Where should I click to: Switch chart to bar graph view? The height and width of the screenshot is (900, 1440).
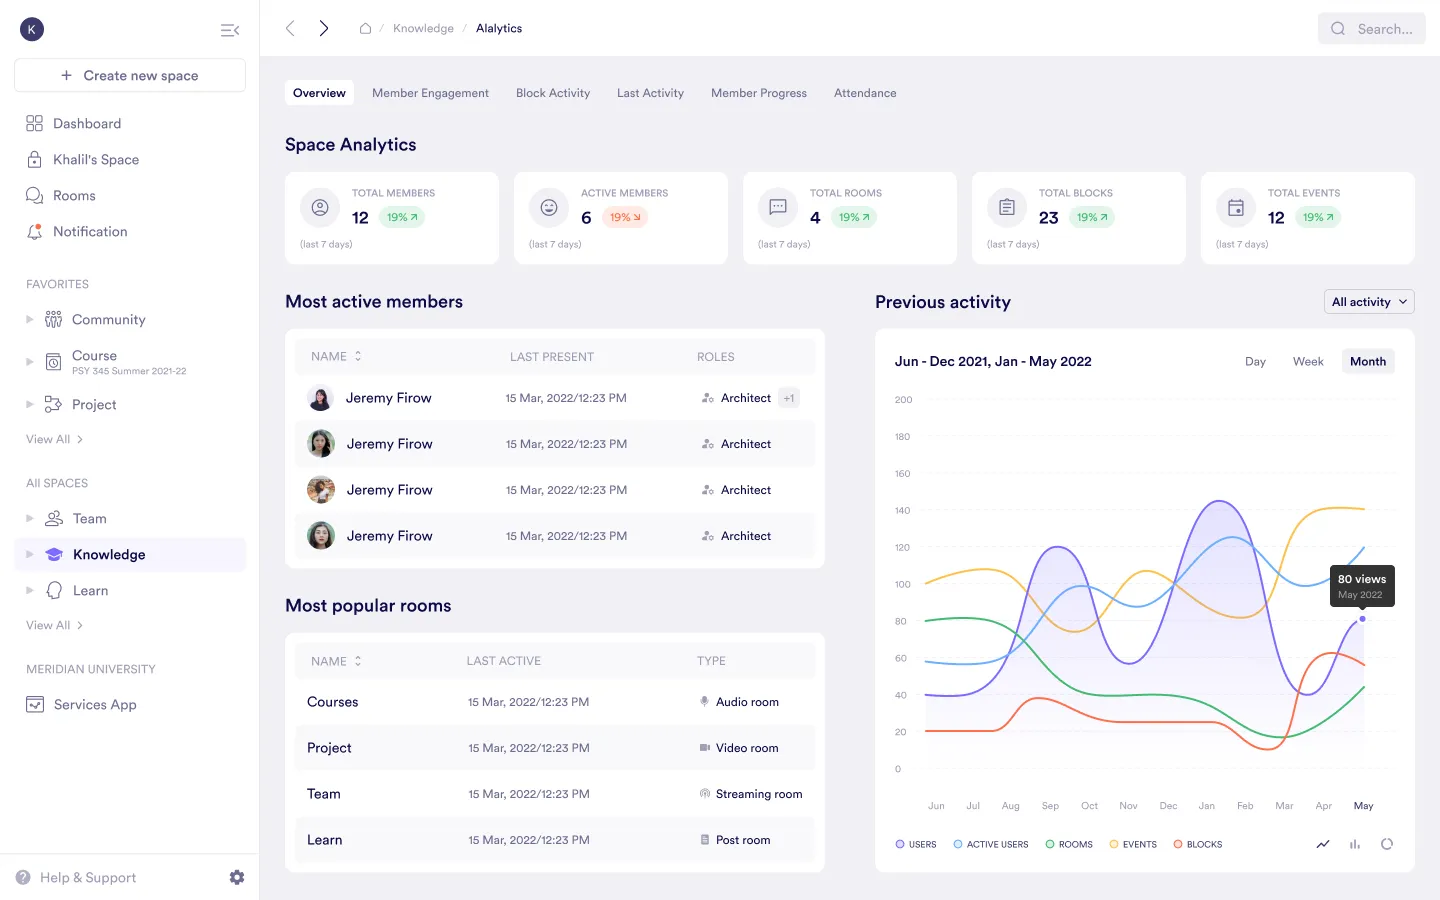(1355, 844)
